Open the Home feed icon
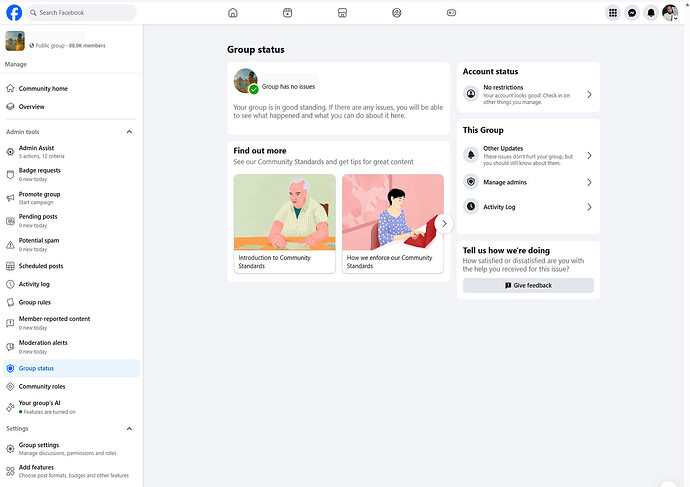 [x=233, y=13]
